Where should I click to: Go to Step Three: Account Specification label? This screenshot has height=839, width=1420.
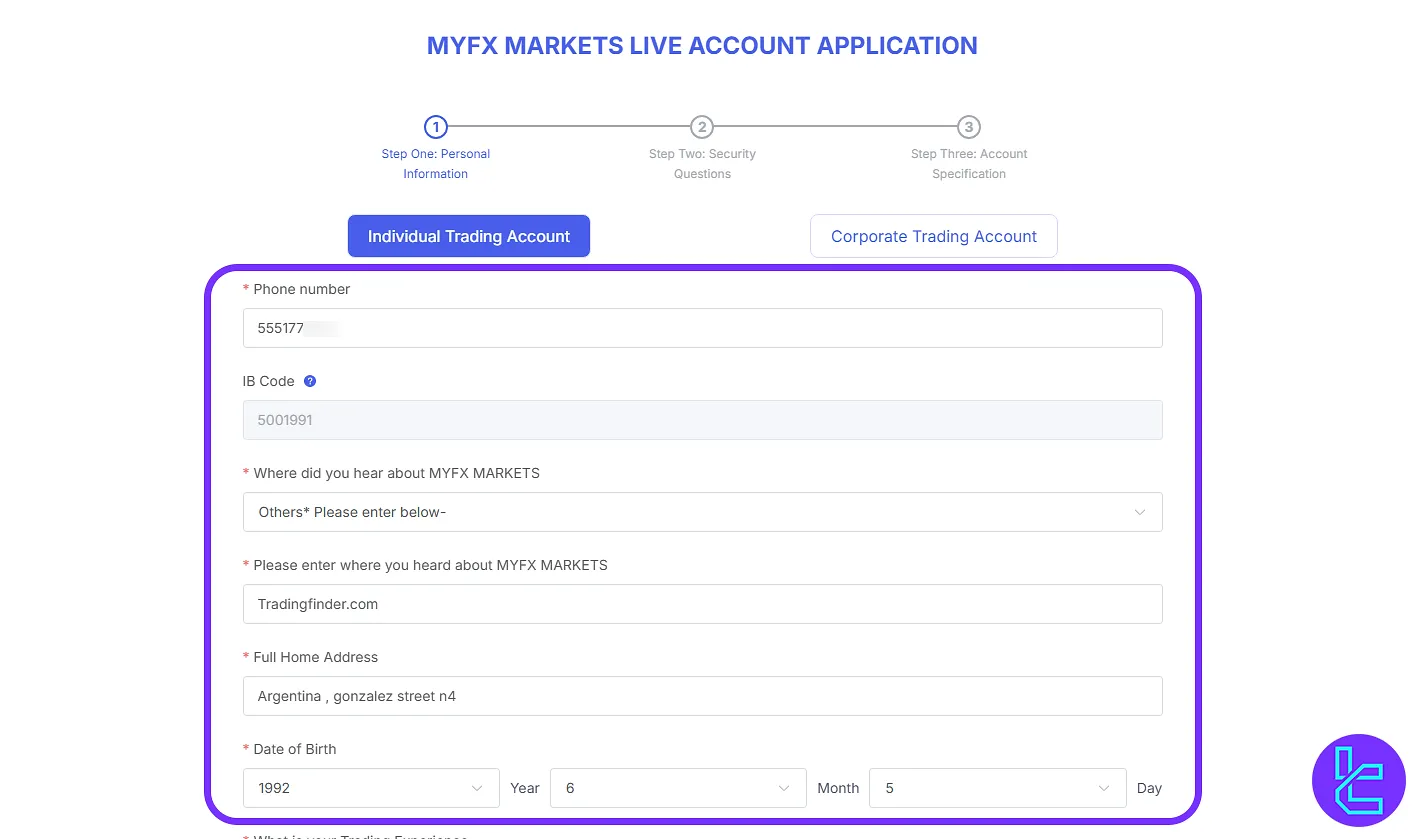point(968,164)
